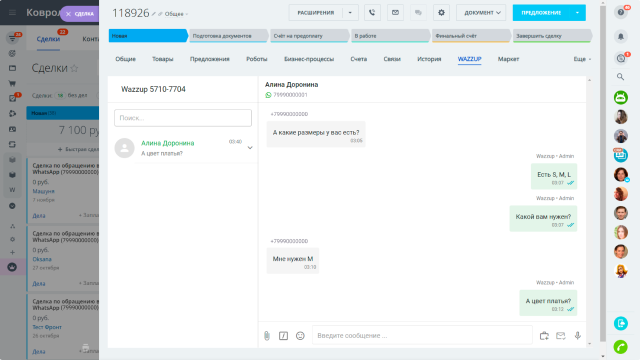Open the hamburger menu at top left

click(12, 13)
